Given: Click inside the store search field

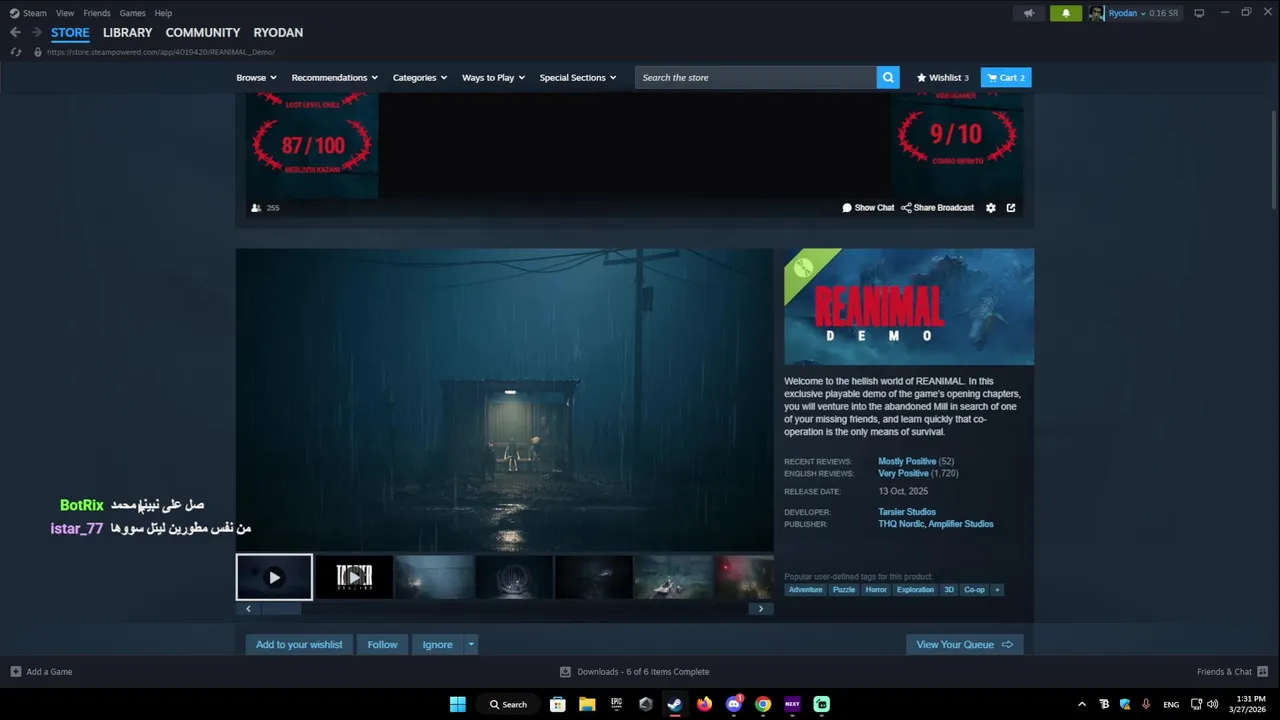Looking at the screenshot, I should [755, 77].
